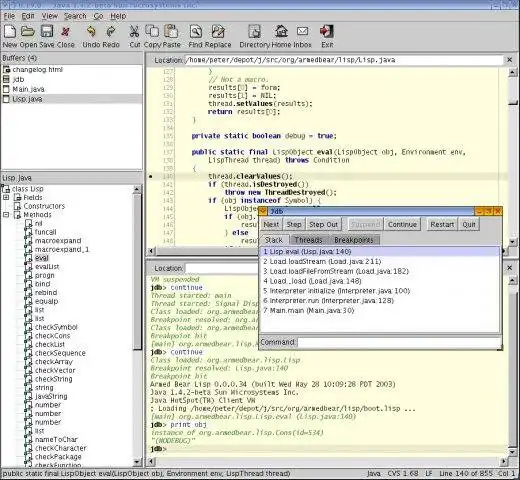Click the Save floppy disk icon
The height and width of the screenshot is (480, 520).
tap(47, 31)
